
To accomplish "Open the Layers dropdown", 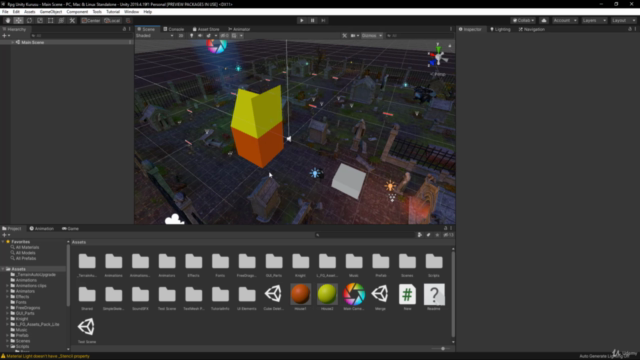I will point(594,20).
